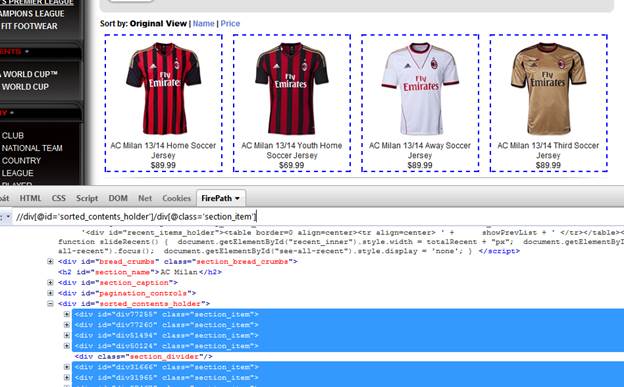The image size is (624, 387).
Task: Open the NATIONAL TEAM sidebar link
Action: (x=32, y=148)
